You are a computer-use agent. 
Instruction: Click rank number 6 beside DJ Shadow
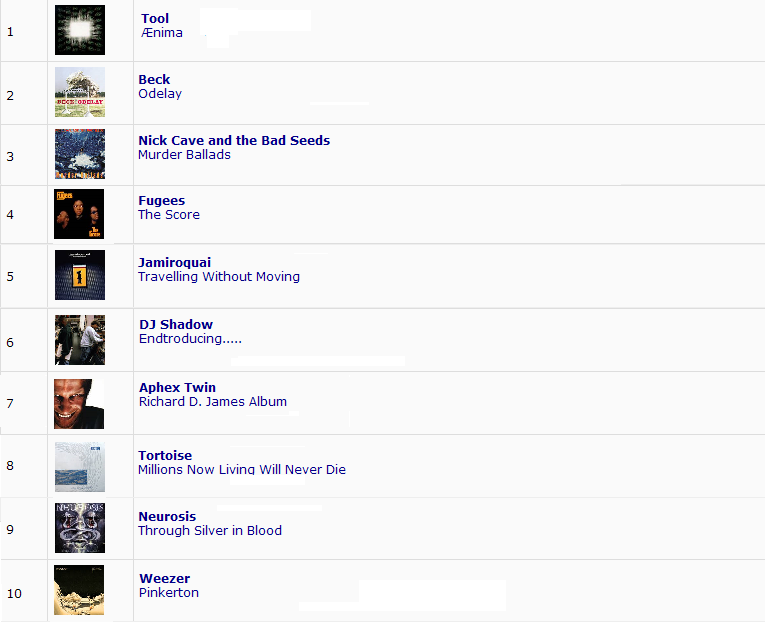[10, 342]
